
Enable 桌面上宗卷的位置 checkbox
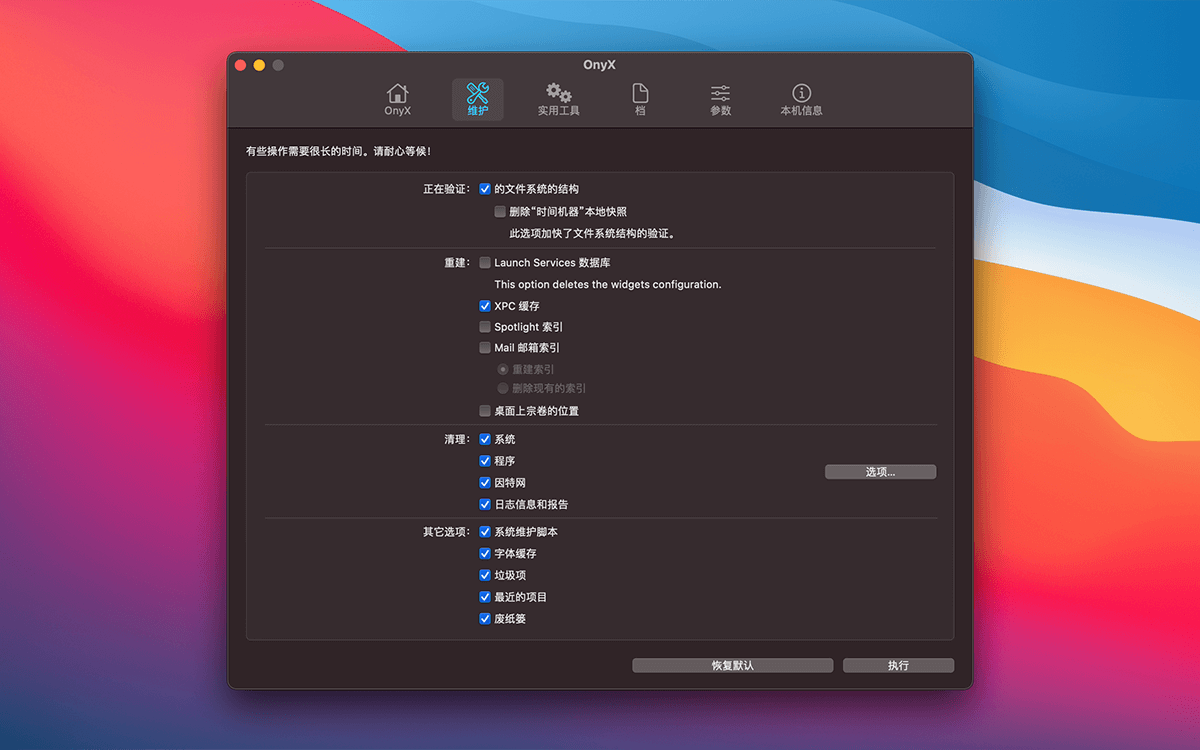pos(485,411)
